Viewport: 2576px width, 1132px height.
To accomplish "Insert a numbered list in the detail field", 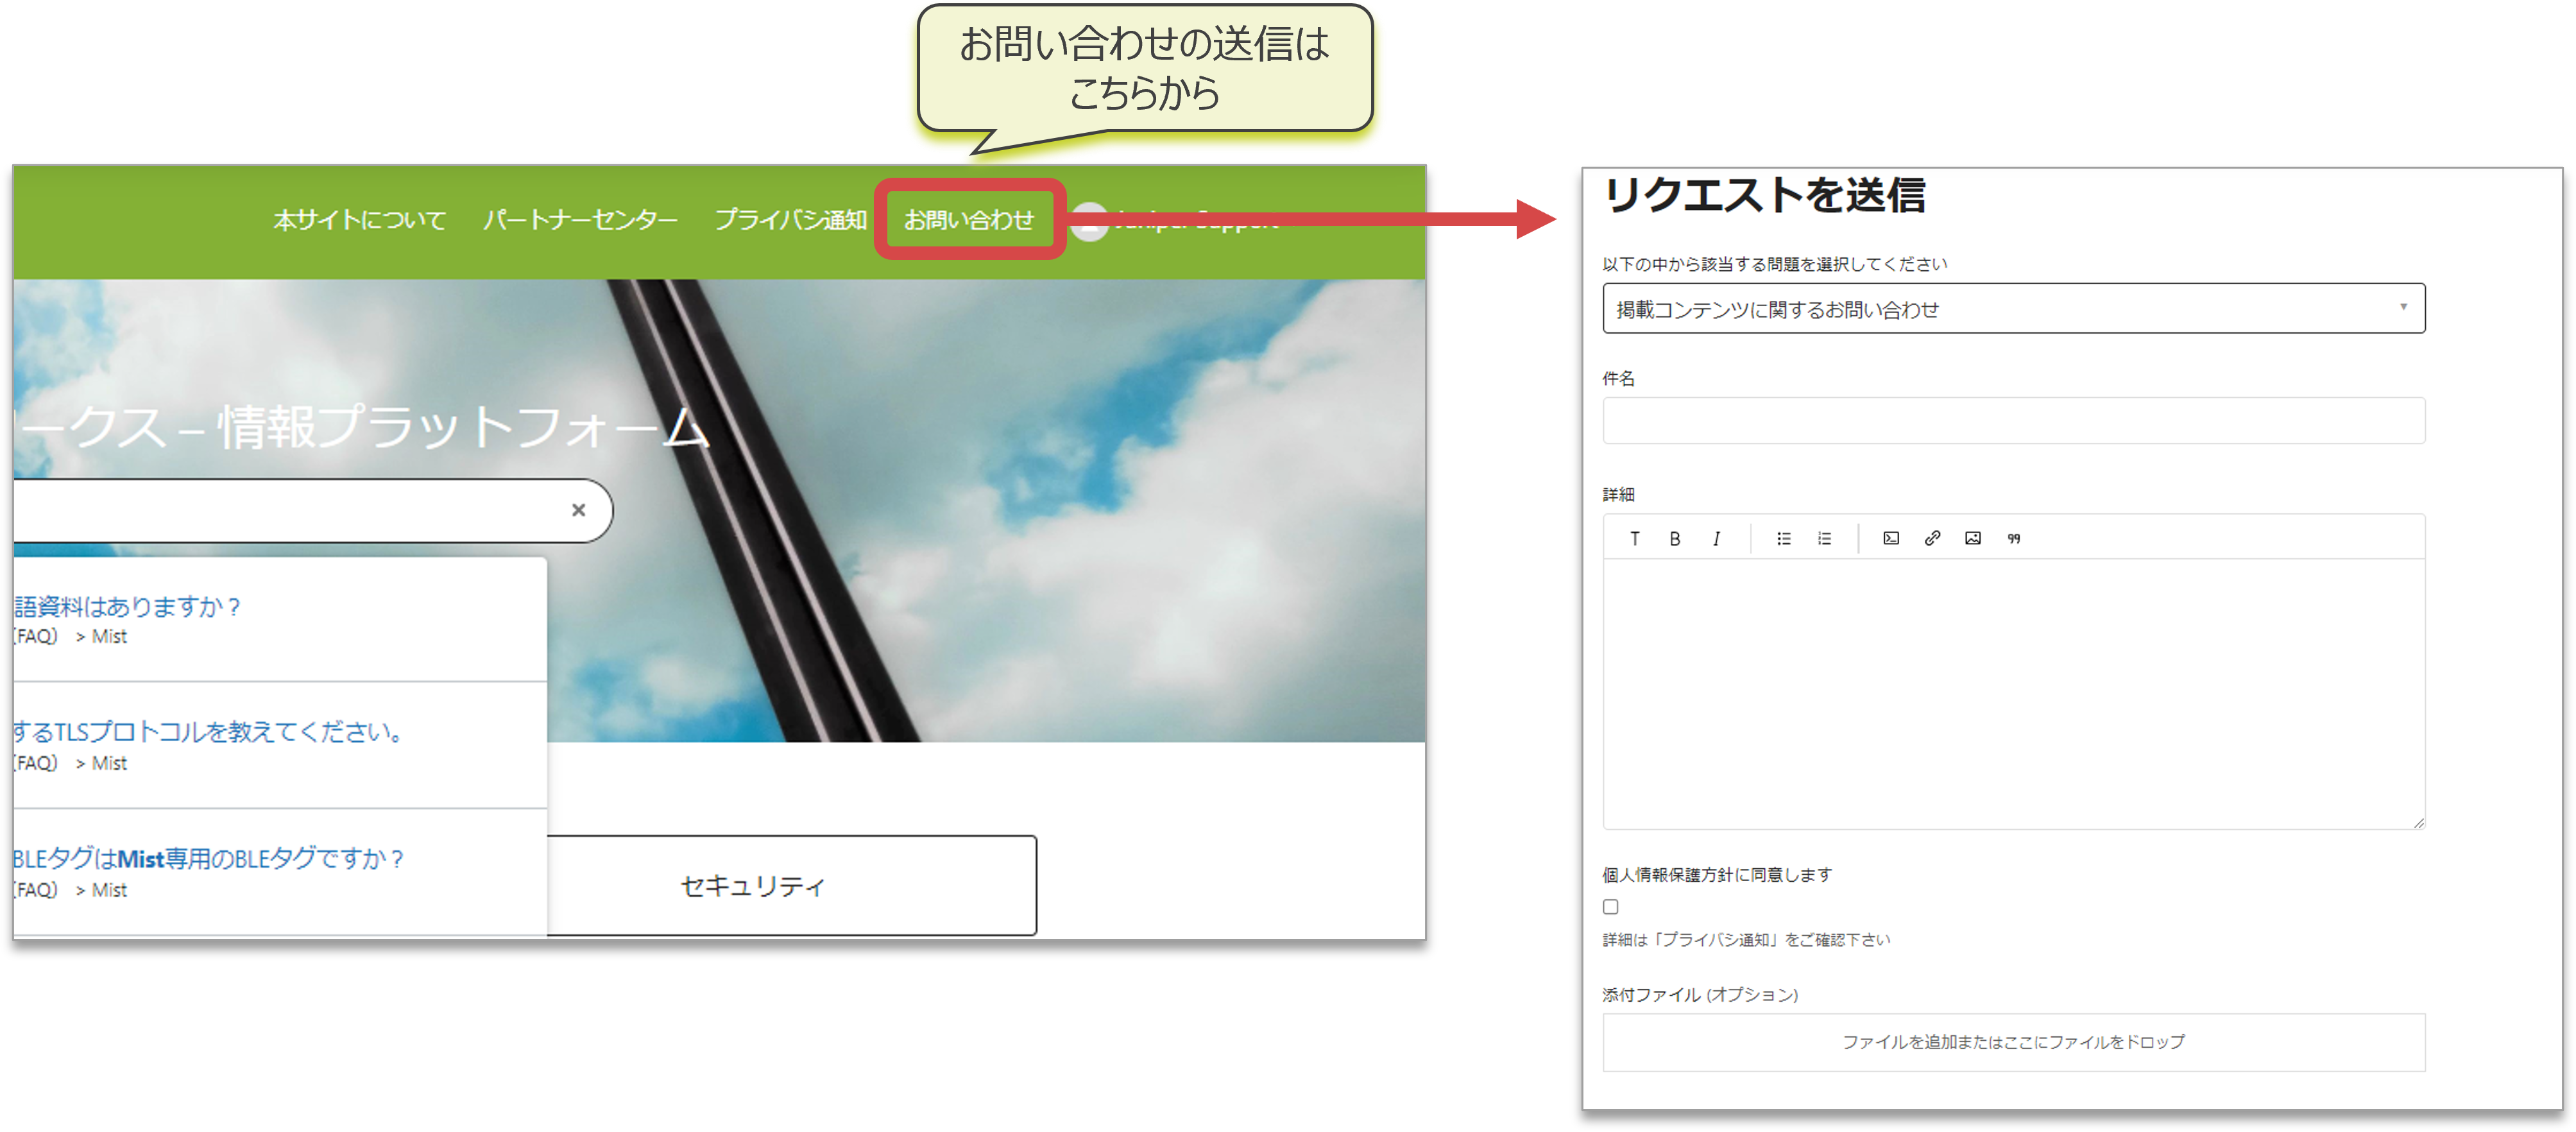I will pos(1824,538).
